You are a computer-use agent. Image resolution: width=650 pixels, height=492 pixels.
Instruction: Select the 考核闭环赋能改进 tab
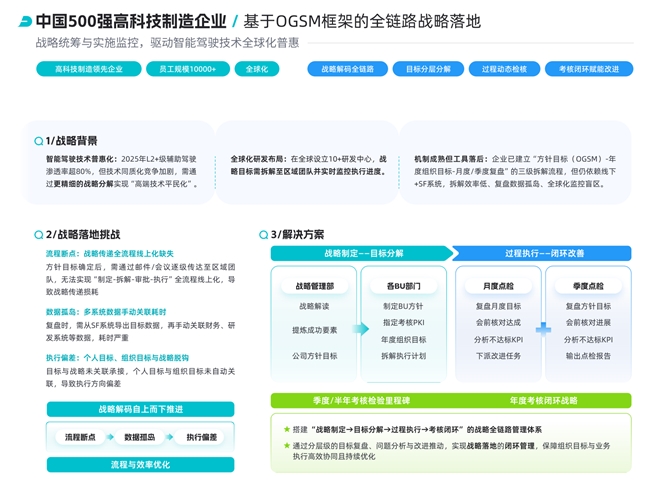click(x=589, y=69)
